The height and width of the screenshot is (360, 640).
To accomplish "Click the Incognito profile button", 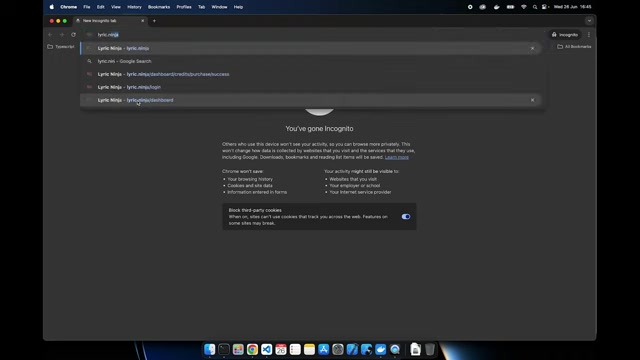I will click(564, 35).
